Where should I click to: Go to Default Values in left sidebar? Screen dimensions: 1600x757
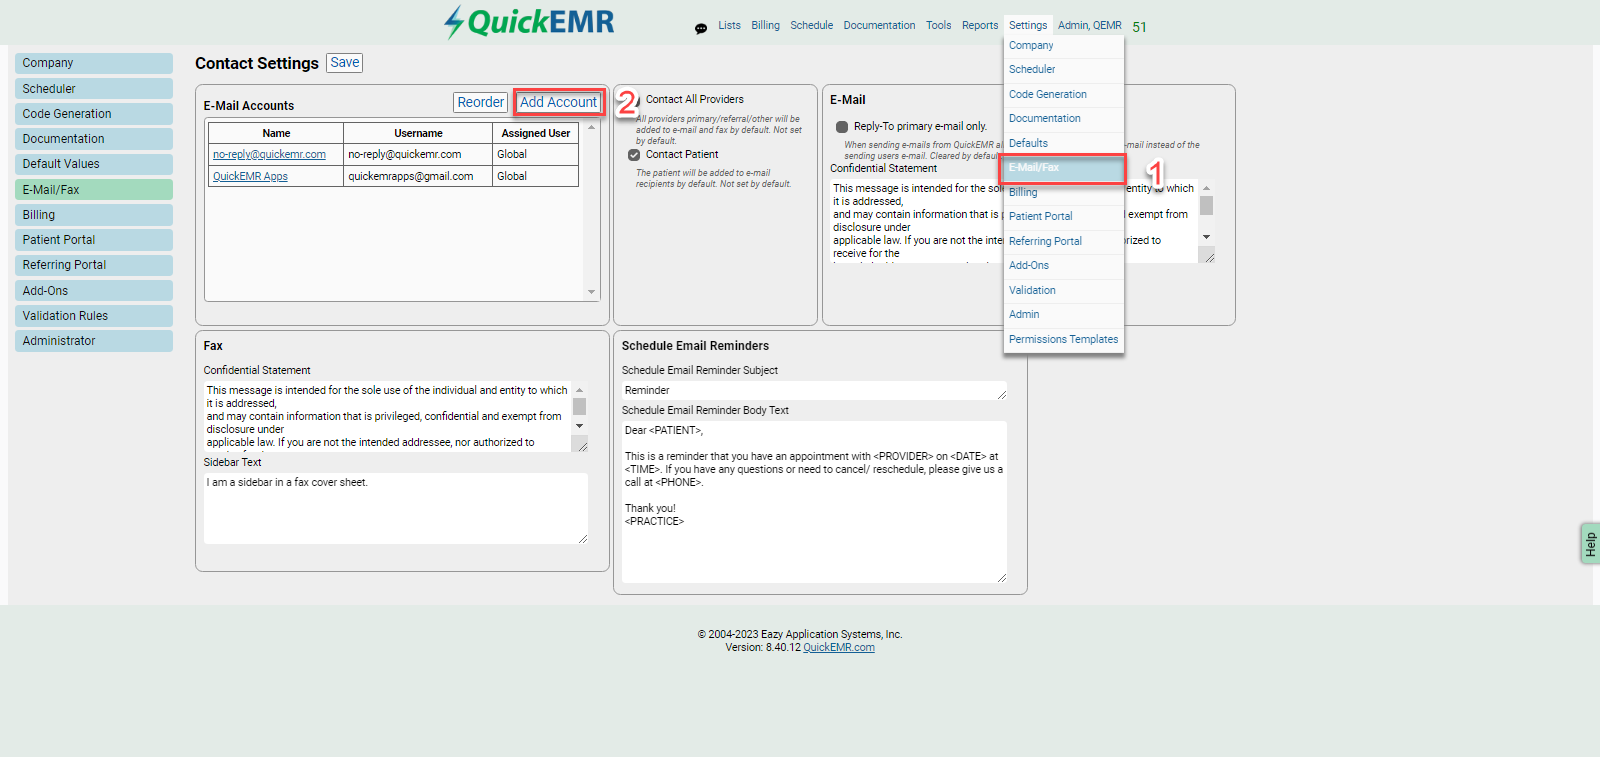[x=94, y=164]
